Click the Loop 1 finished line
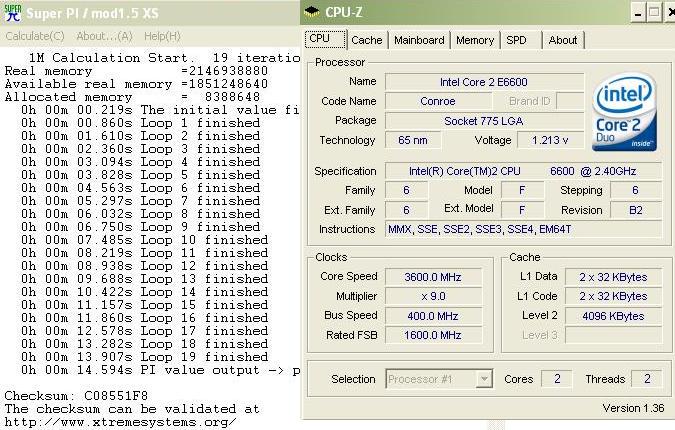The width and height of the screenshot is (675, 430). (140, 123)
